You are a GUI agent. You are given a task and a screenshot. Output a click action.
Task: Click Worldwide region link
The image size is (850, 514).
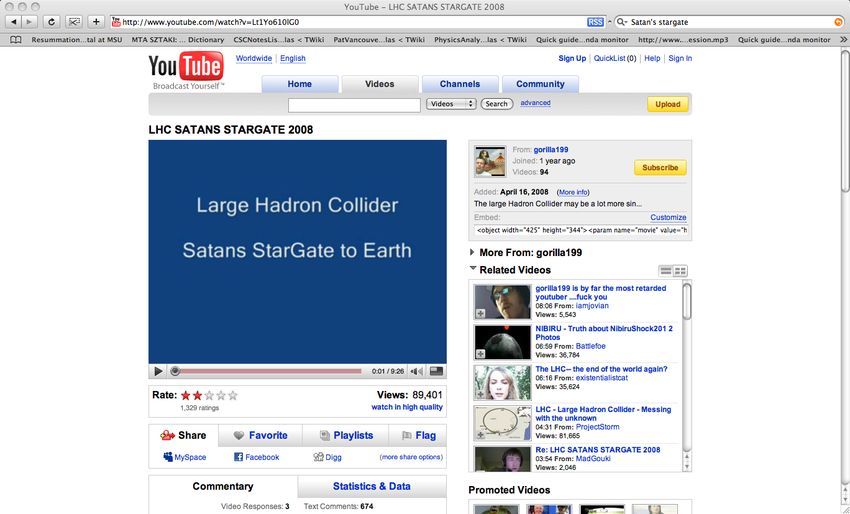(254, 58)
